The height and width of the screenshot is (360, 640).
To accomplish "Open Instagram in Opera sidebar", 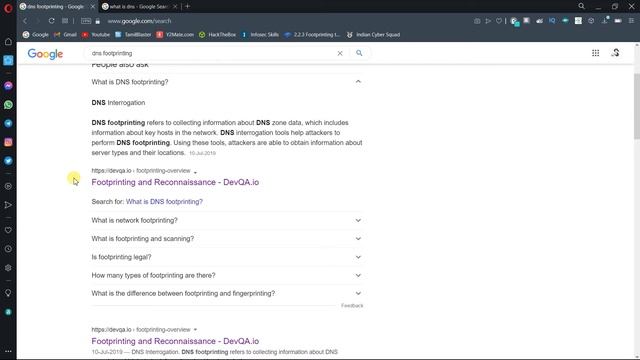I will pos(8,142).
